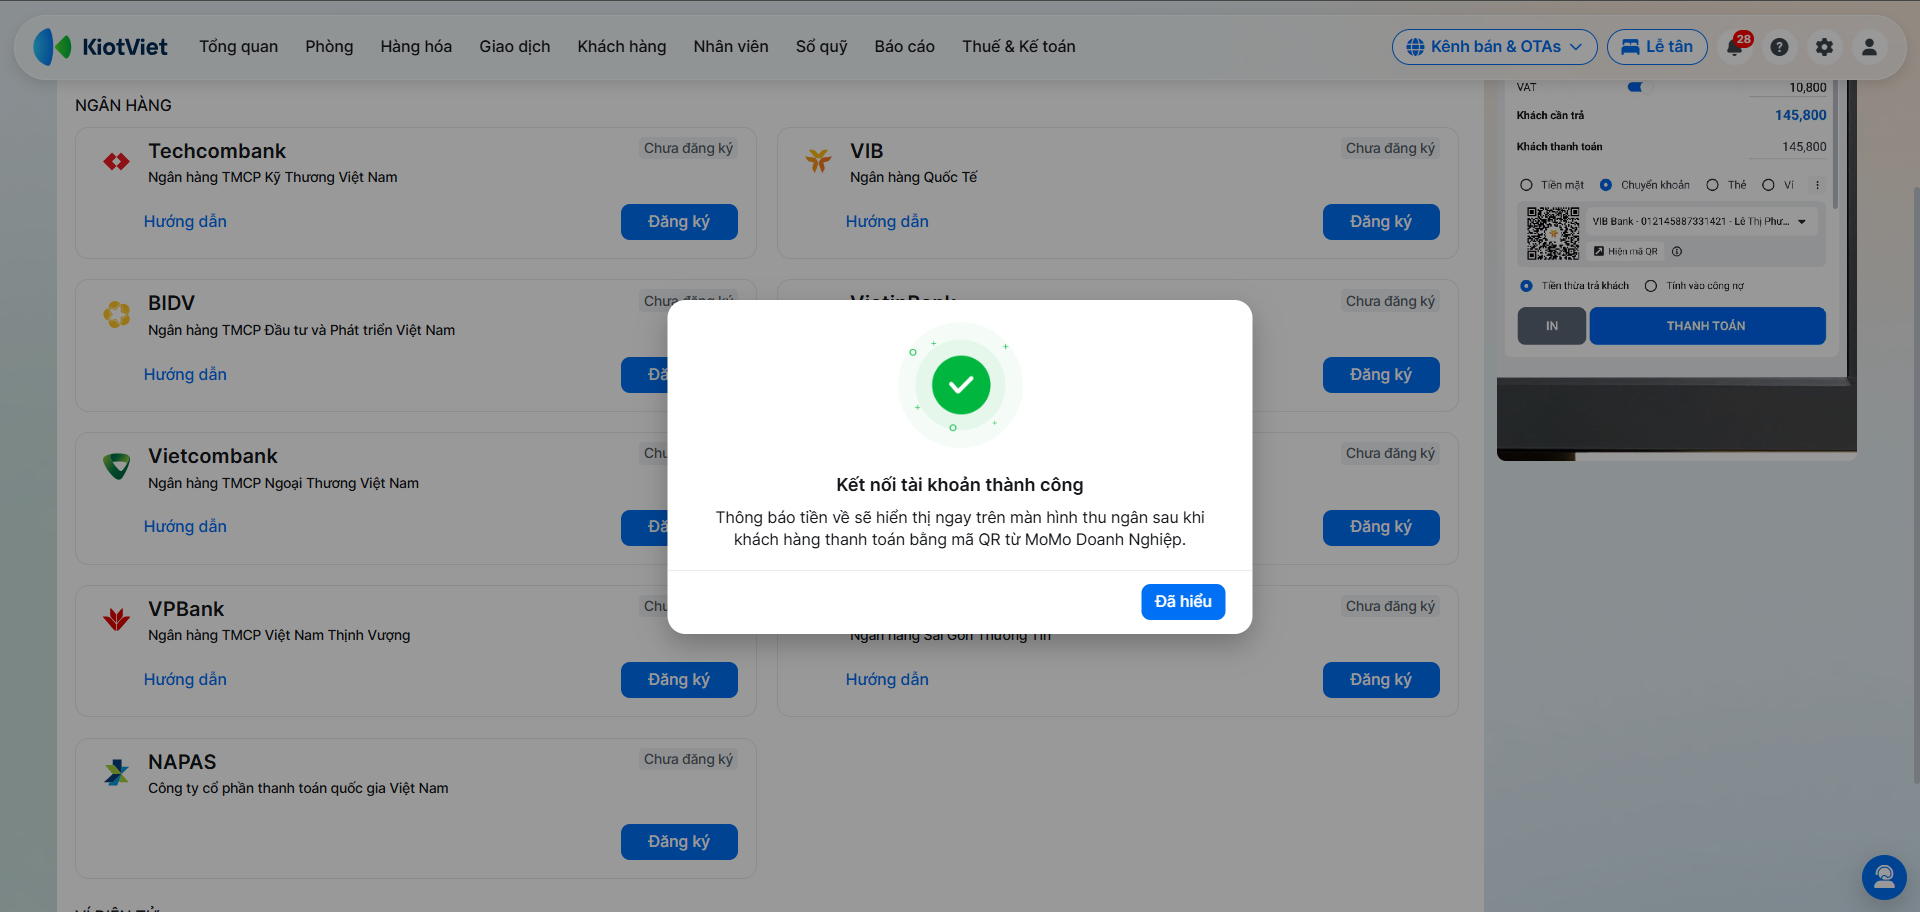Open the Sổ quỹ menu
This screenshot has width=1920, height=912.
point(822,47)
